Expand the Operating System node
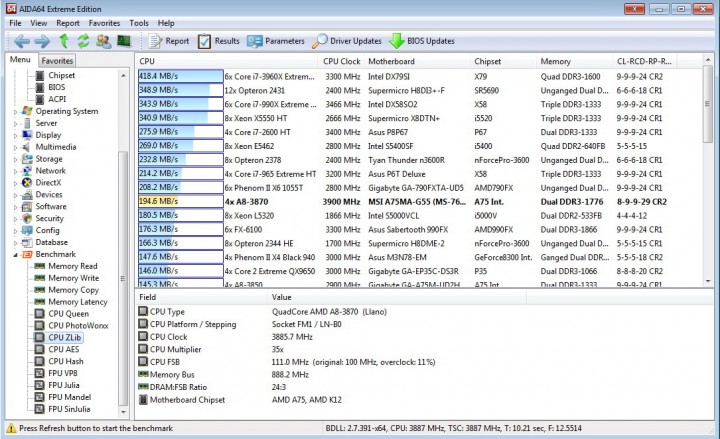720x439 pixels. click(x=15, y=112)
